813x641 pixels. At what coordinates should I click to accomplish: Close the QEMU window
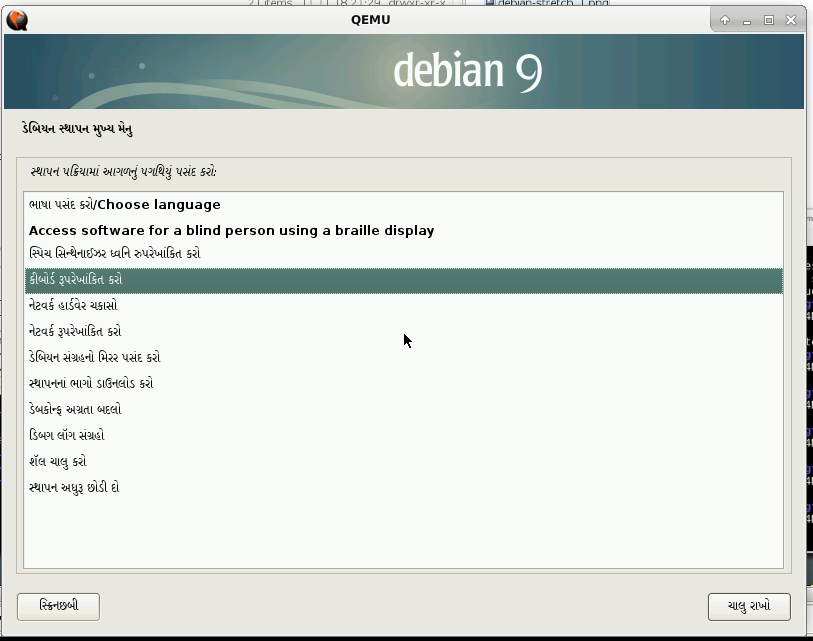pos(791,20)
